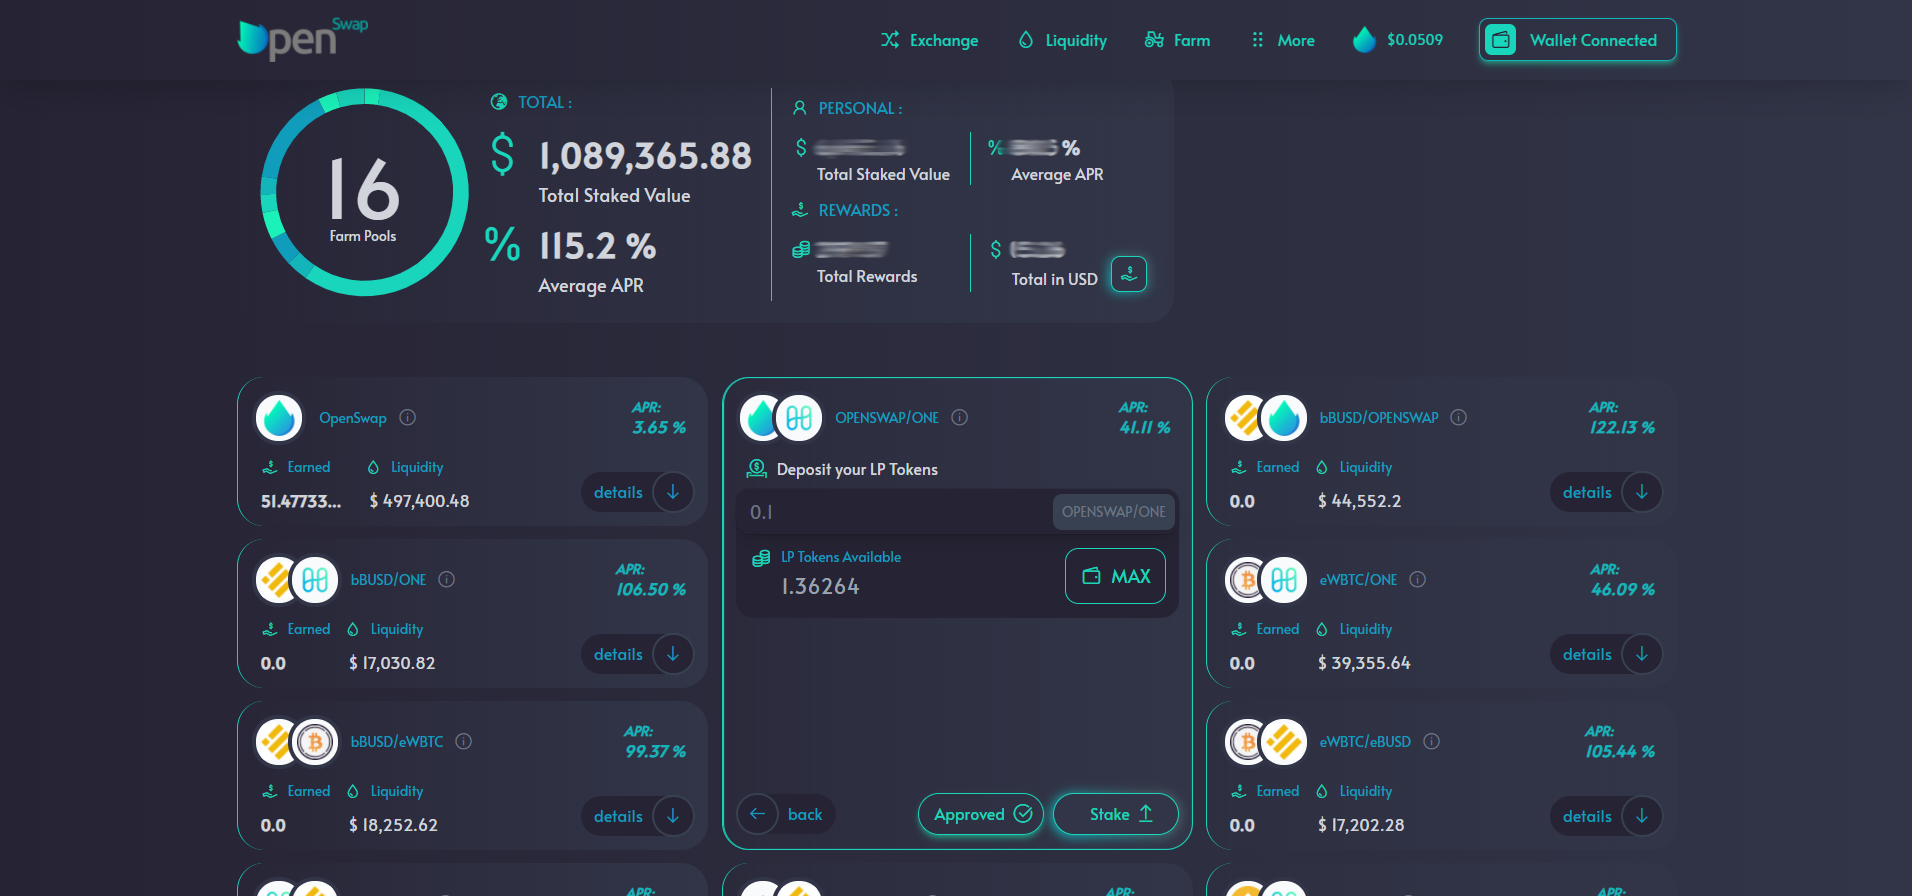Expand the More menu

[x=1283, y=40]
